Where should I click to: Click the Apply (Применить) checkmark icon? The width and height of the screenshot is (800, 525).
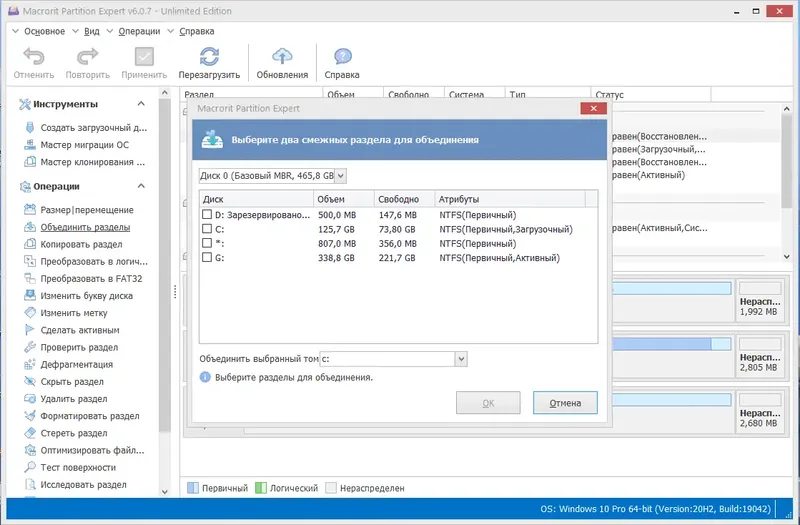coord(144,57)
